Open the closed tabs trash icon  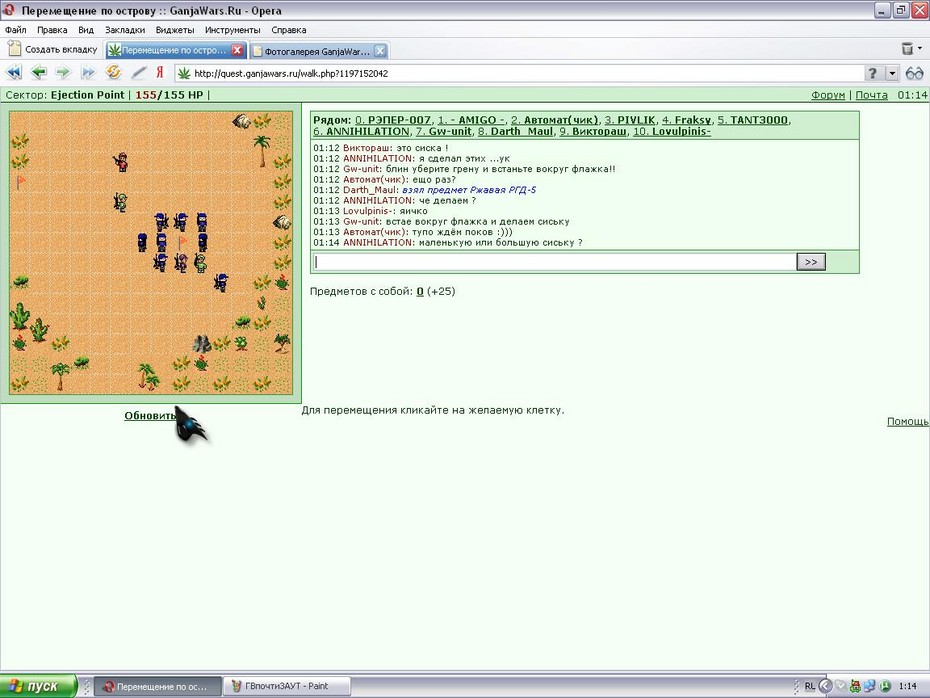(907, 49)
